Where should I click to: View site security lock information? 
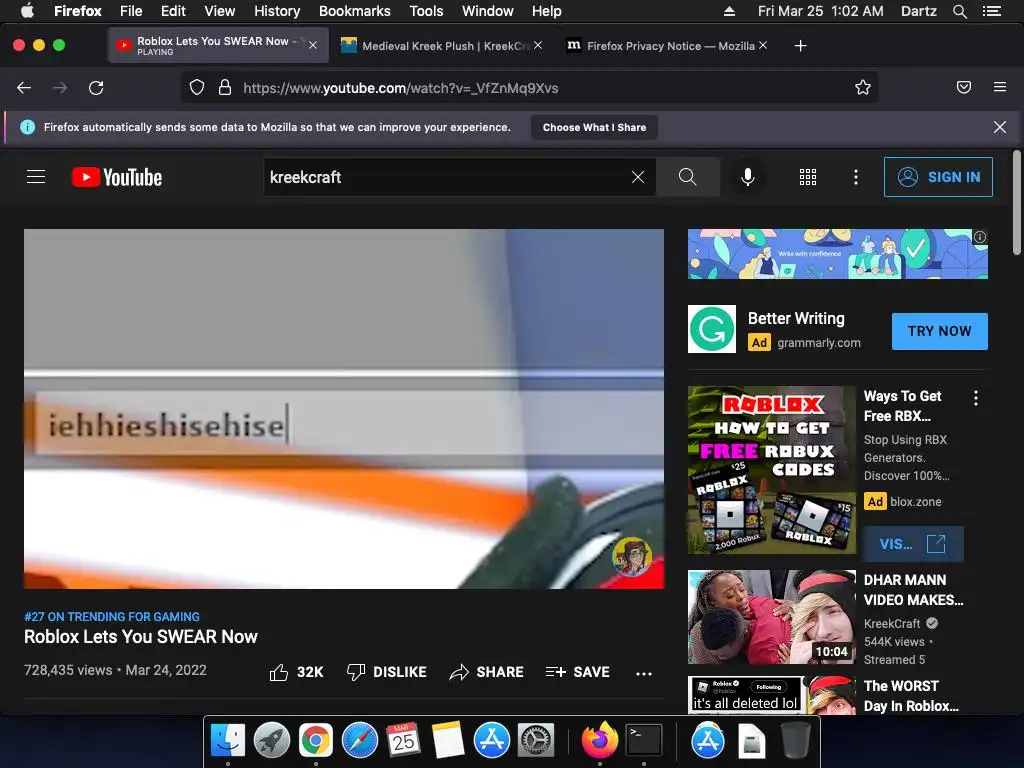point(225,88)
